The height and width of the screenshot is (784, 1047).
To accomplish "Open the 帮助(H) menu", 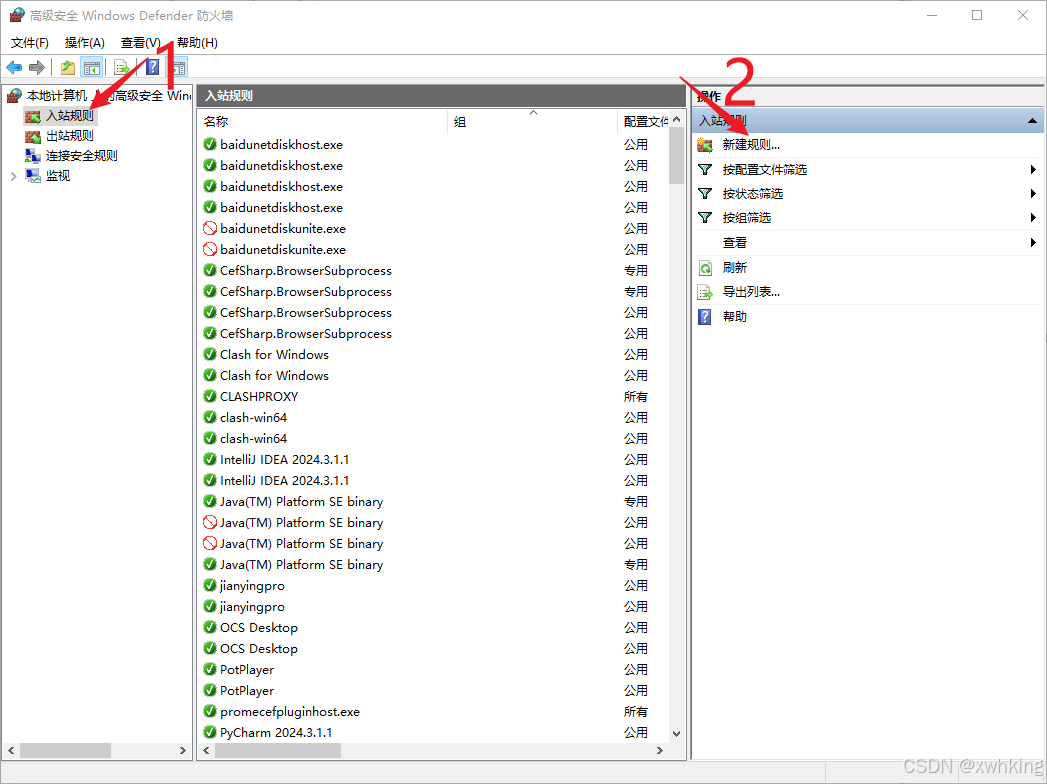I will (197, 43).
